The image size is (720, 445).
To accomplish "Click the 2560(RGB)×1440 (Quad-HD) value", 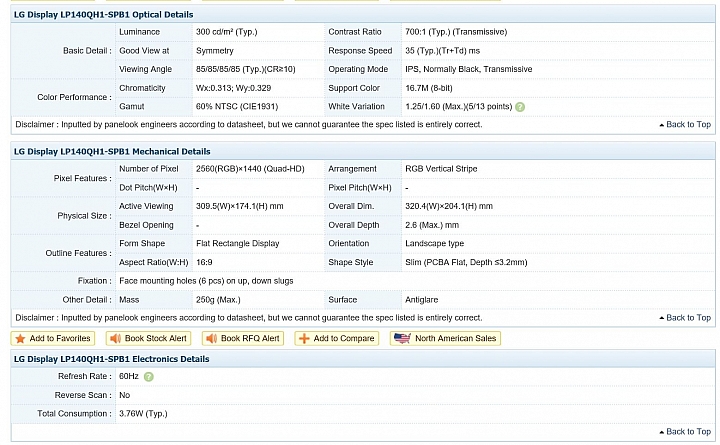I will (x=250, y=169).
